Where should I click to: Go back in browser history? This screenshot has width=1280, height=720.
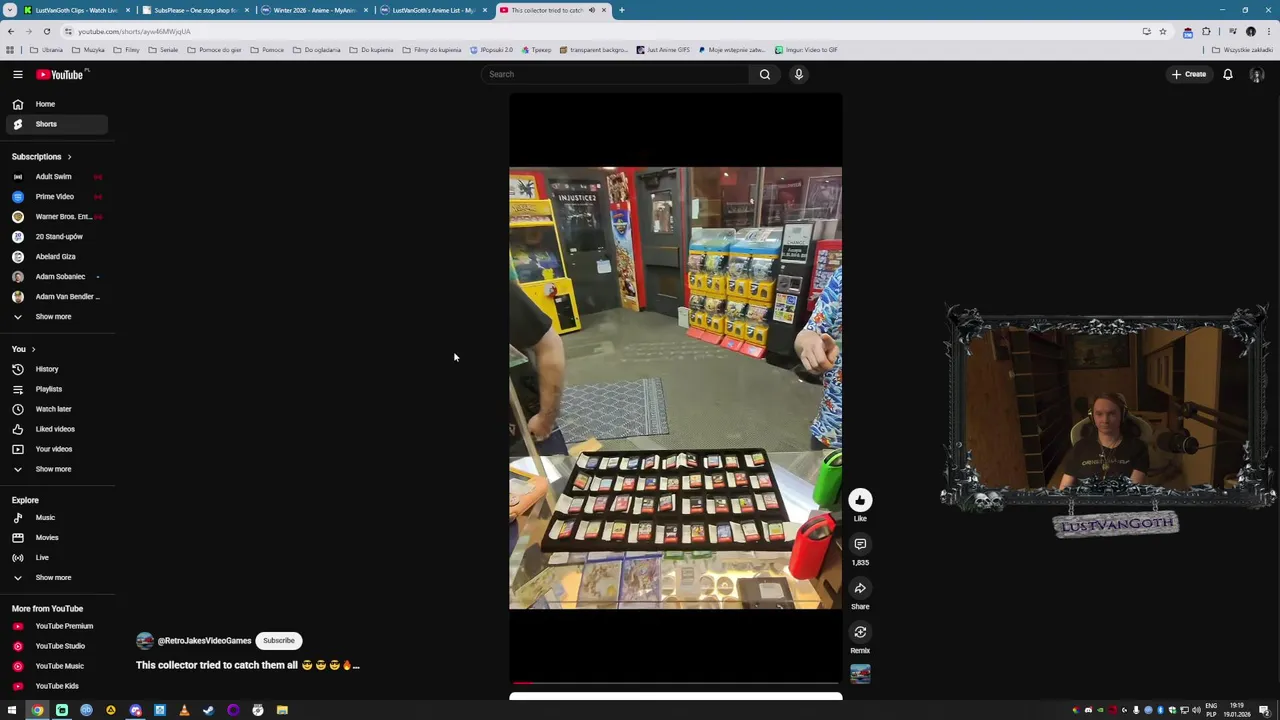click(10, 31)
